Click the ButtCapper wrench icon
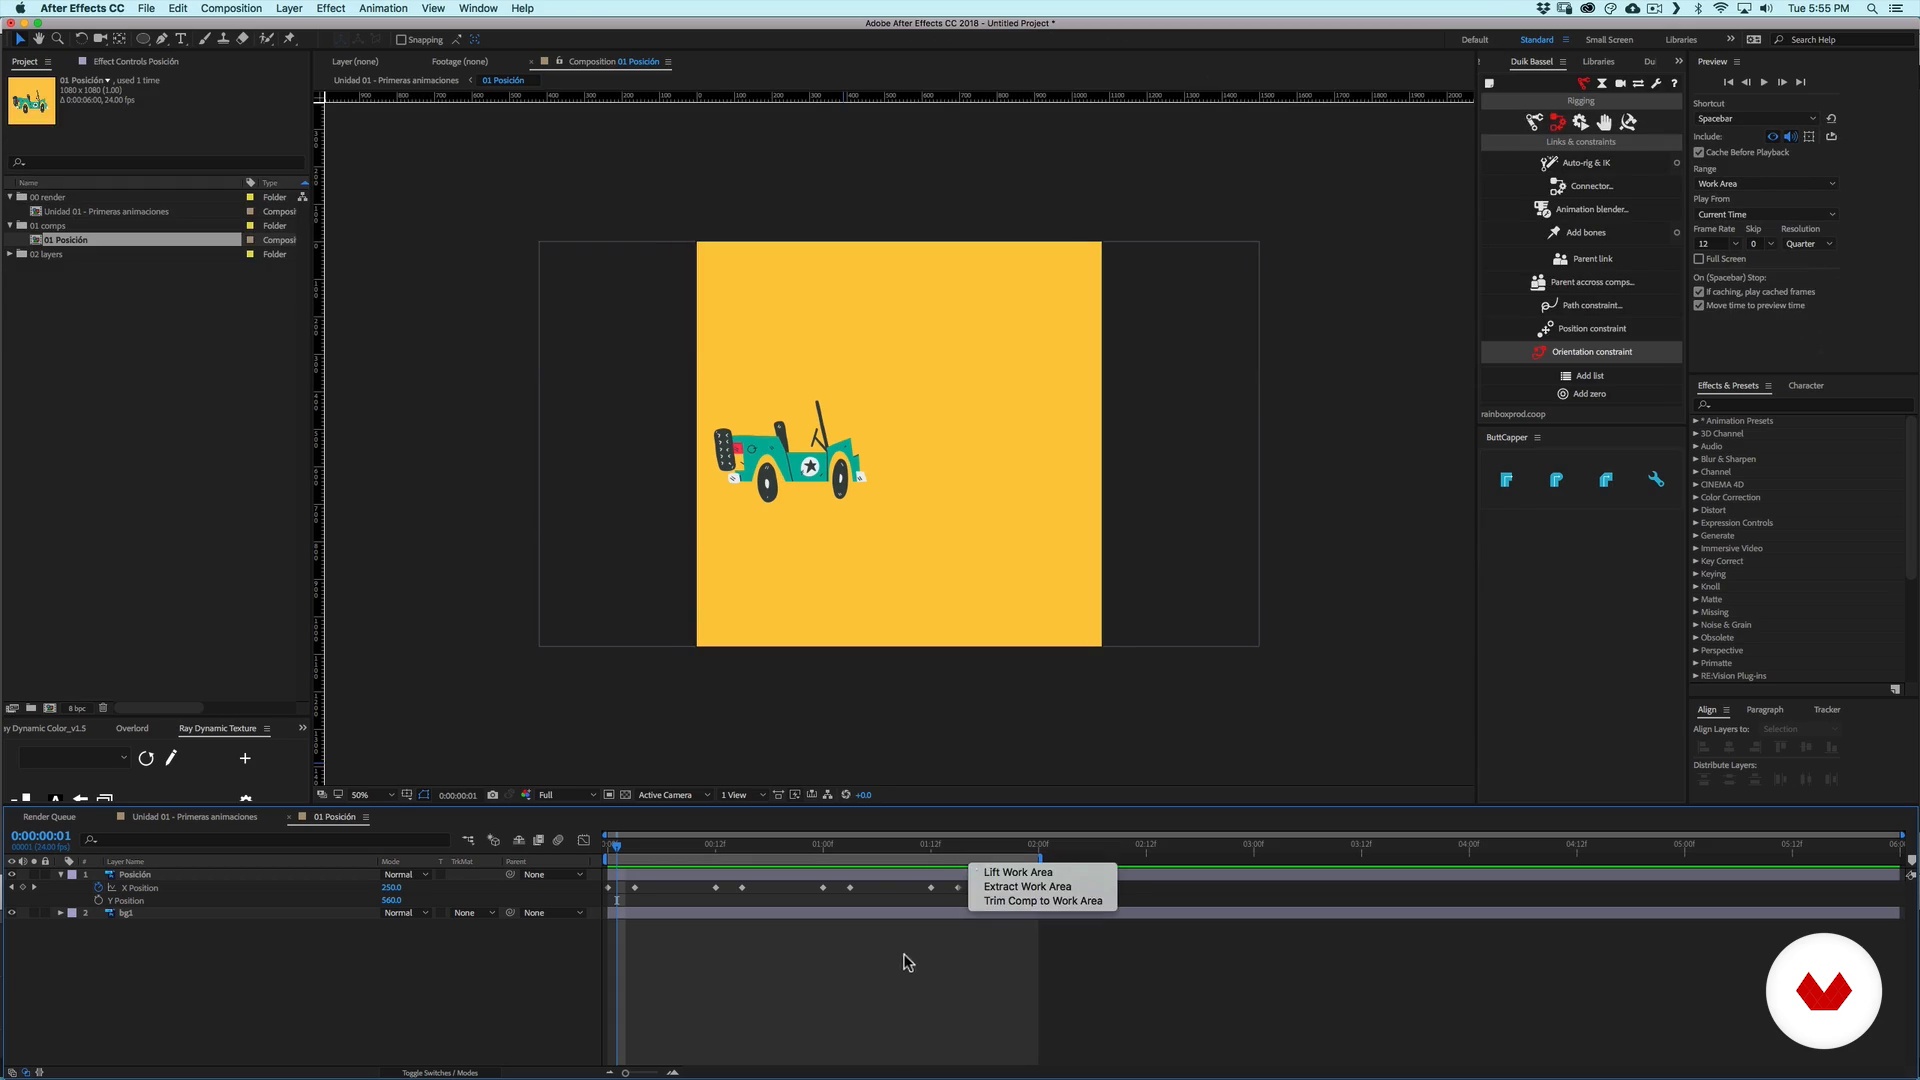Screen dimensions: 1920x1080 click(1656, 480)
